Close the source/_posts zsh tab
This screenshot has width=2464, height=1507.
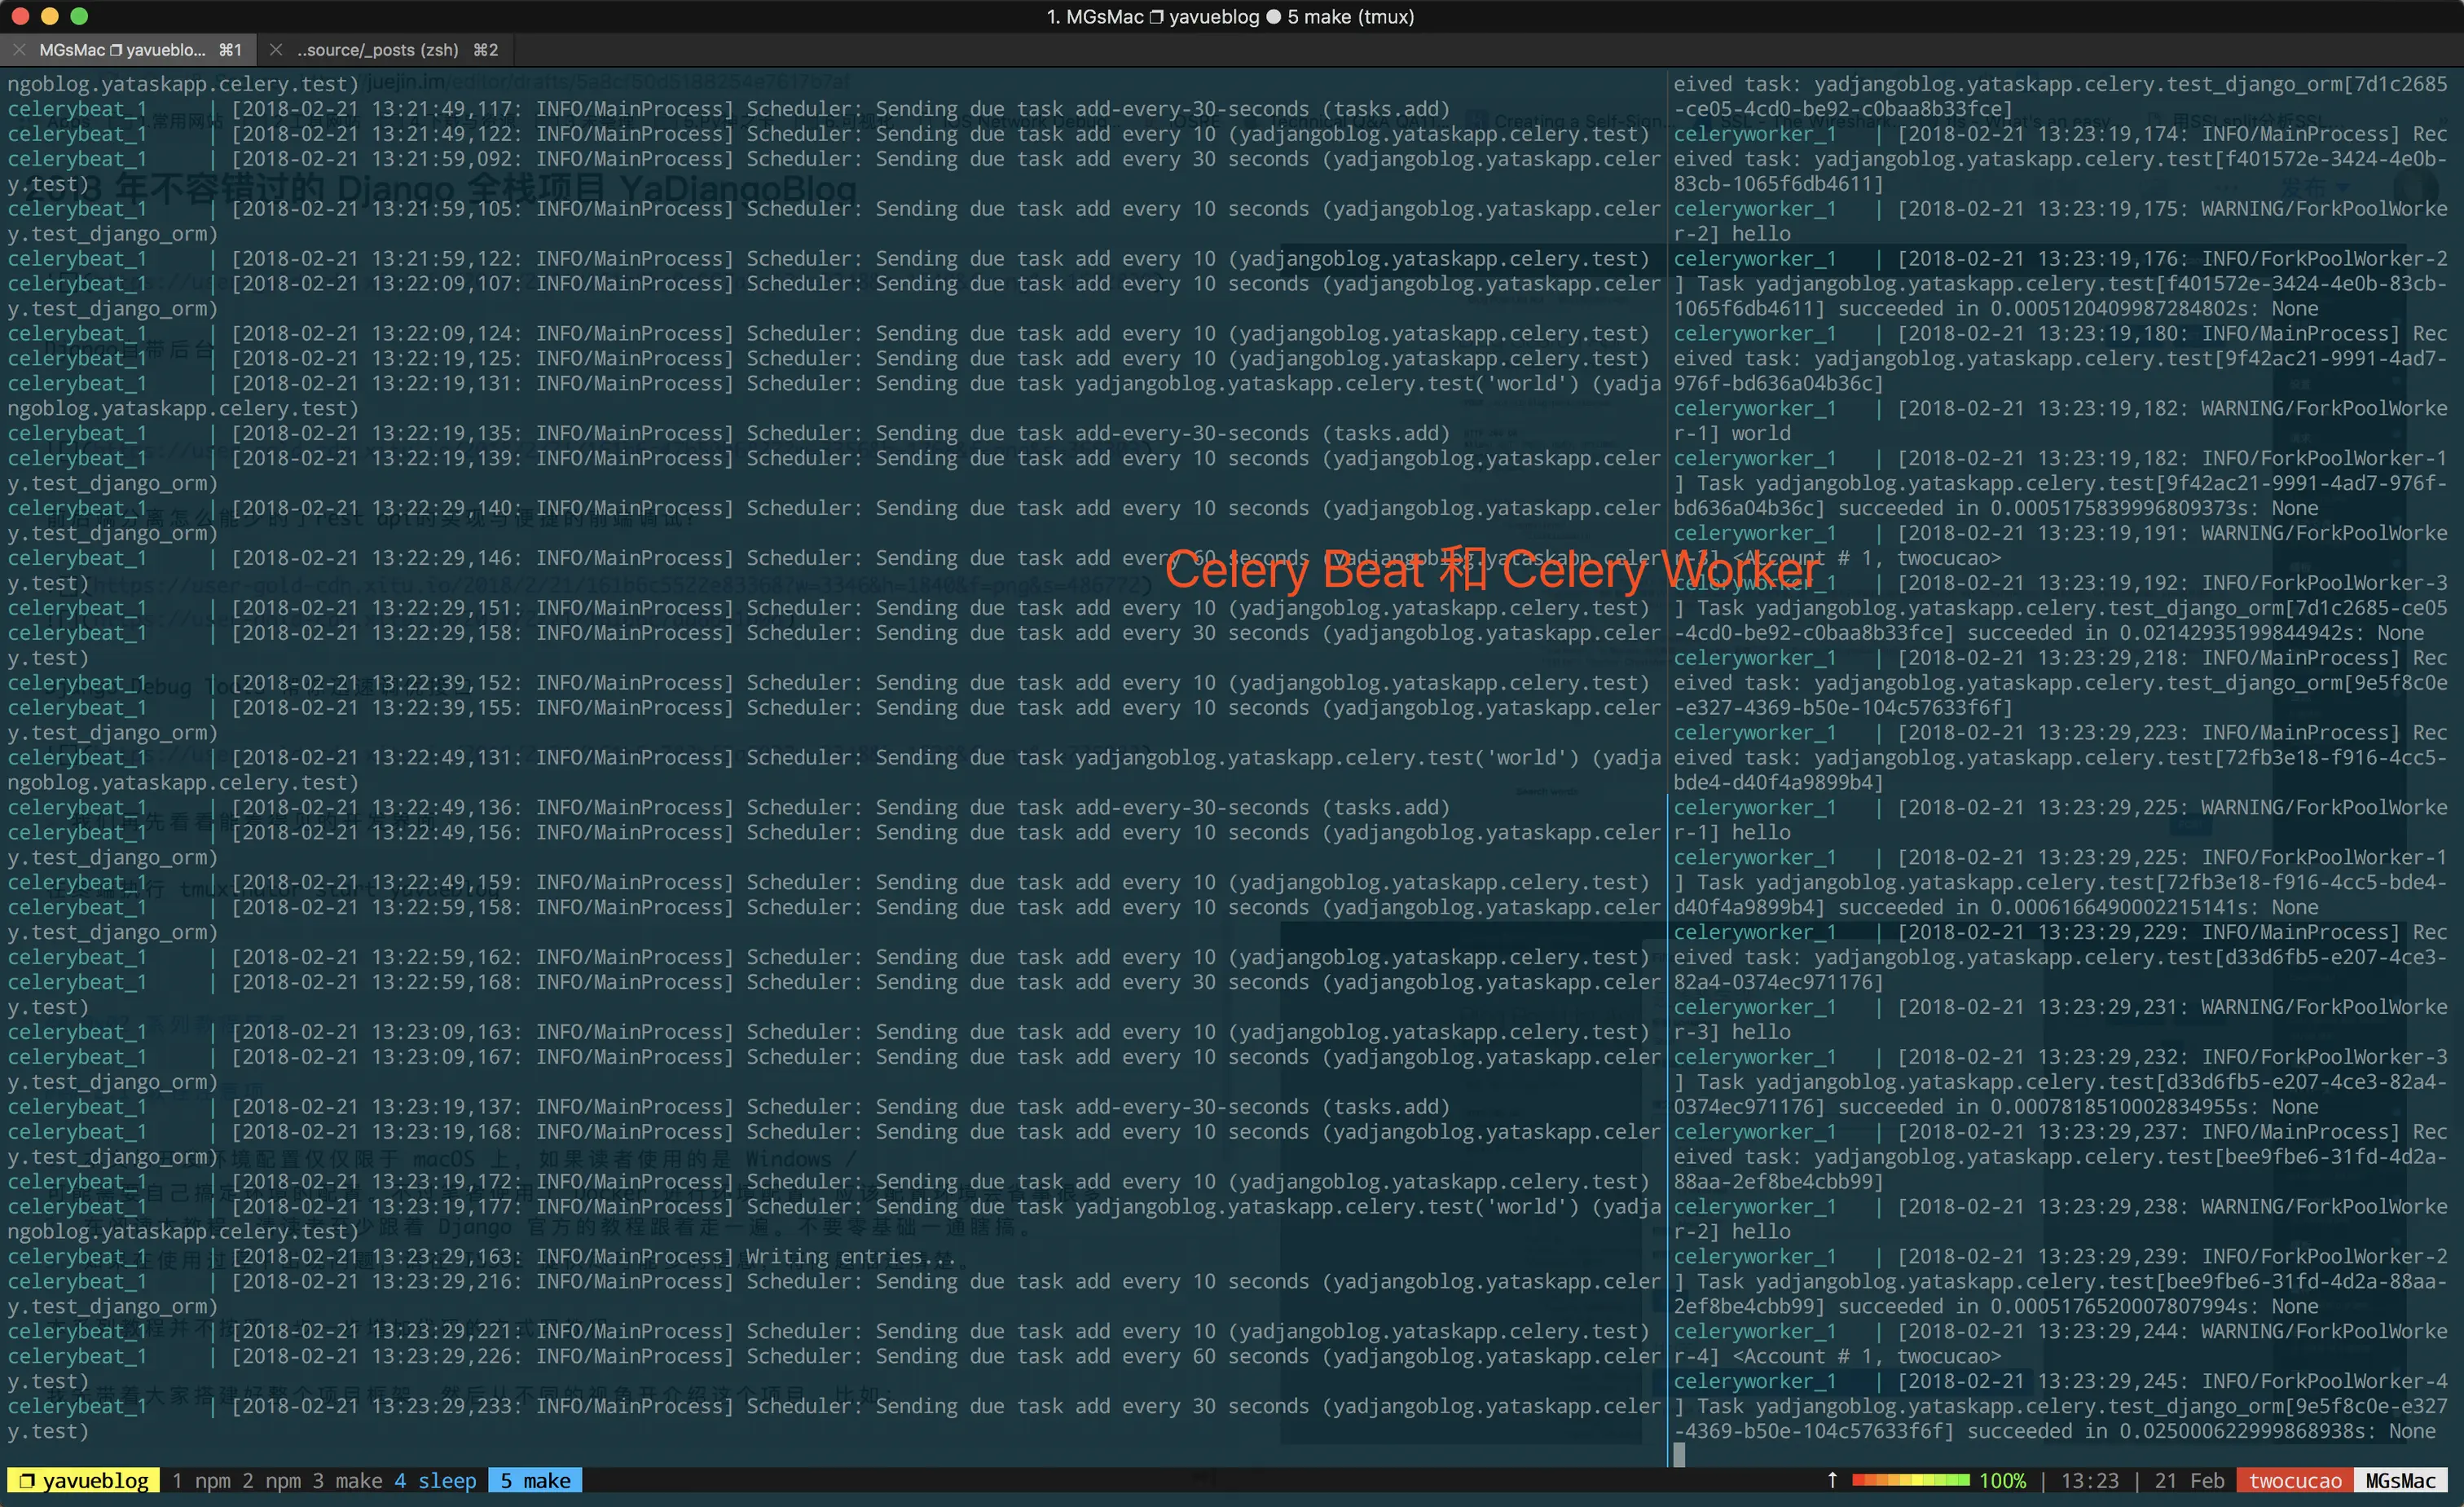(x=275, y=49)
